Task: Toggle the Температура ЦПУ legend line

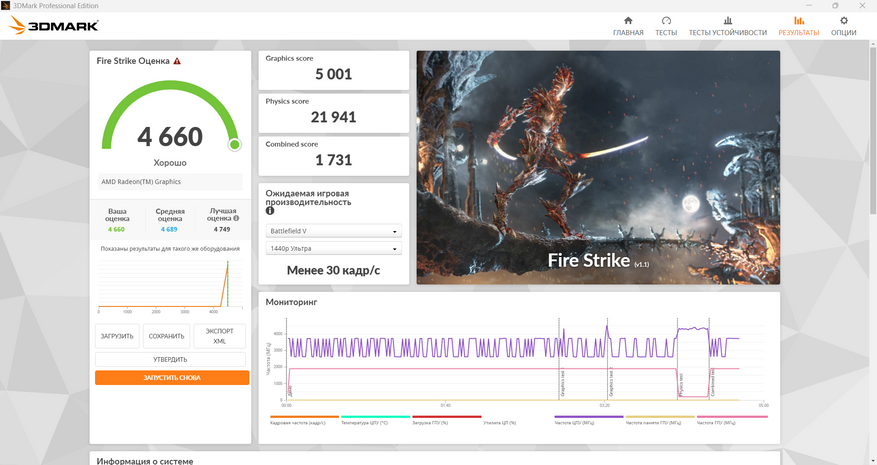Action: click(x=375, y=417)
